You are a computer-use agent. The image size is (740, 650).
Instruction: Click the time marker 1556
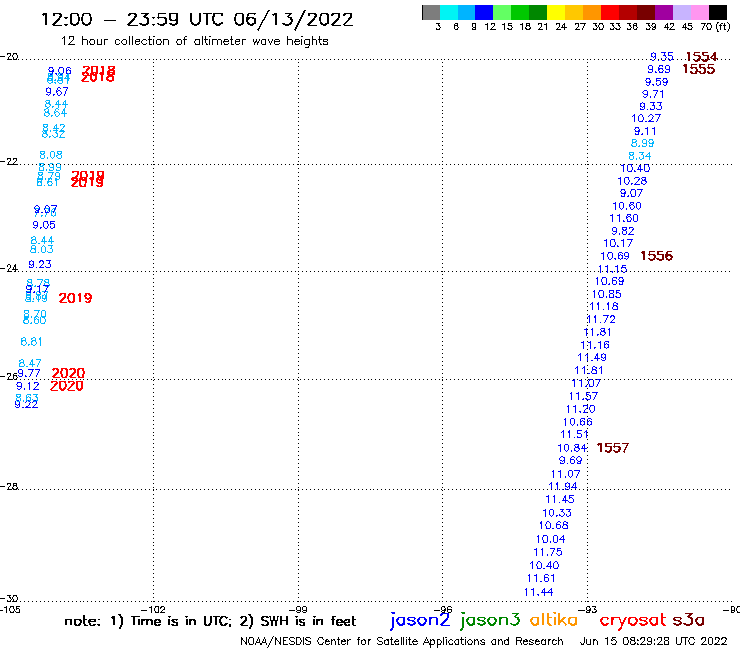(656, 256)
